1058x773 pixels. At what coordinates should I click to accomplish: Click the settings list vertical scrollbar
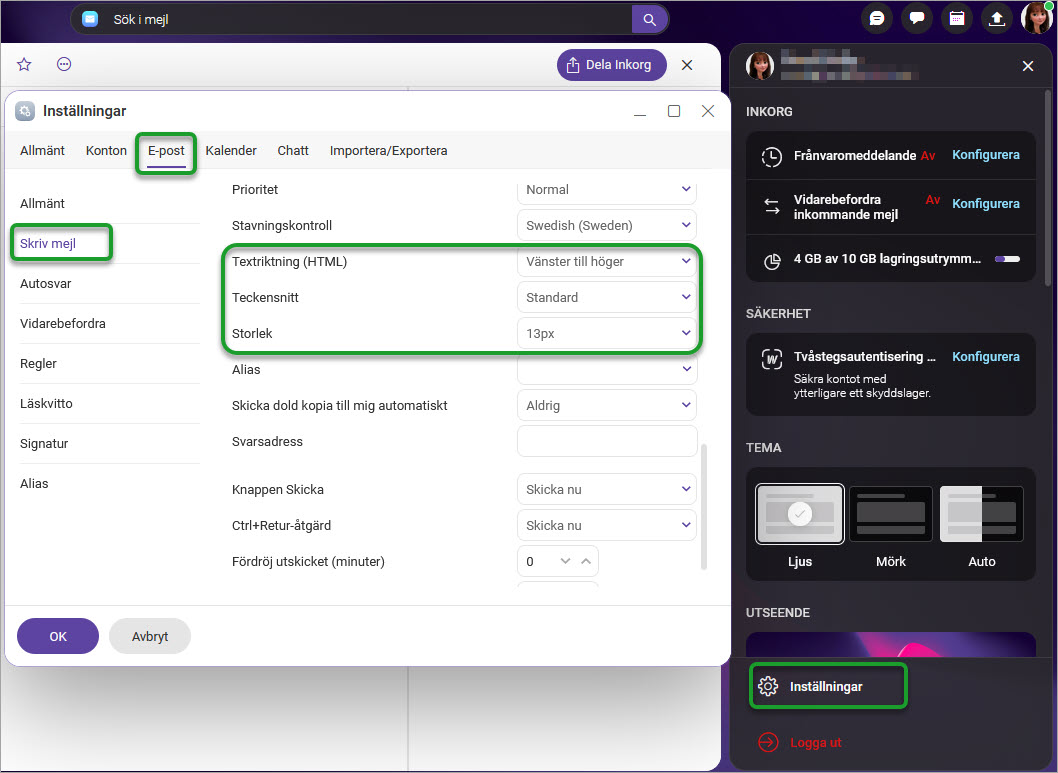click(x=705, y=506)
